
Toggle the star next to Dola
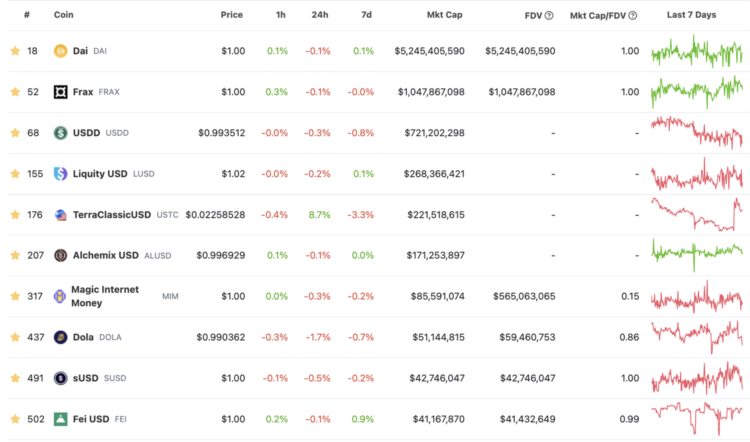14,338
